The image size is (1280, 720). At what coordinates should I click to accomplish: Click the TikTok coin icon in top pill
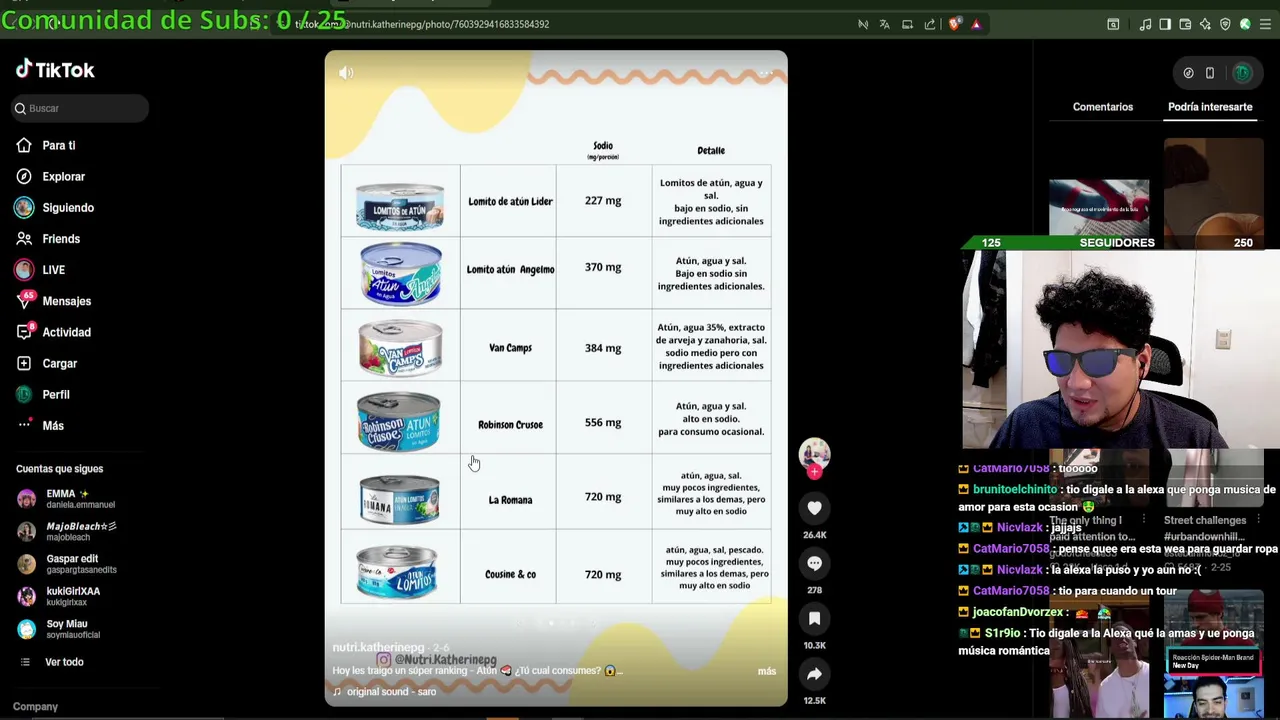click(x=1188, y=73)
